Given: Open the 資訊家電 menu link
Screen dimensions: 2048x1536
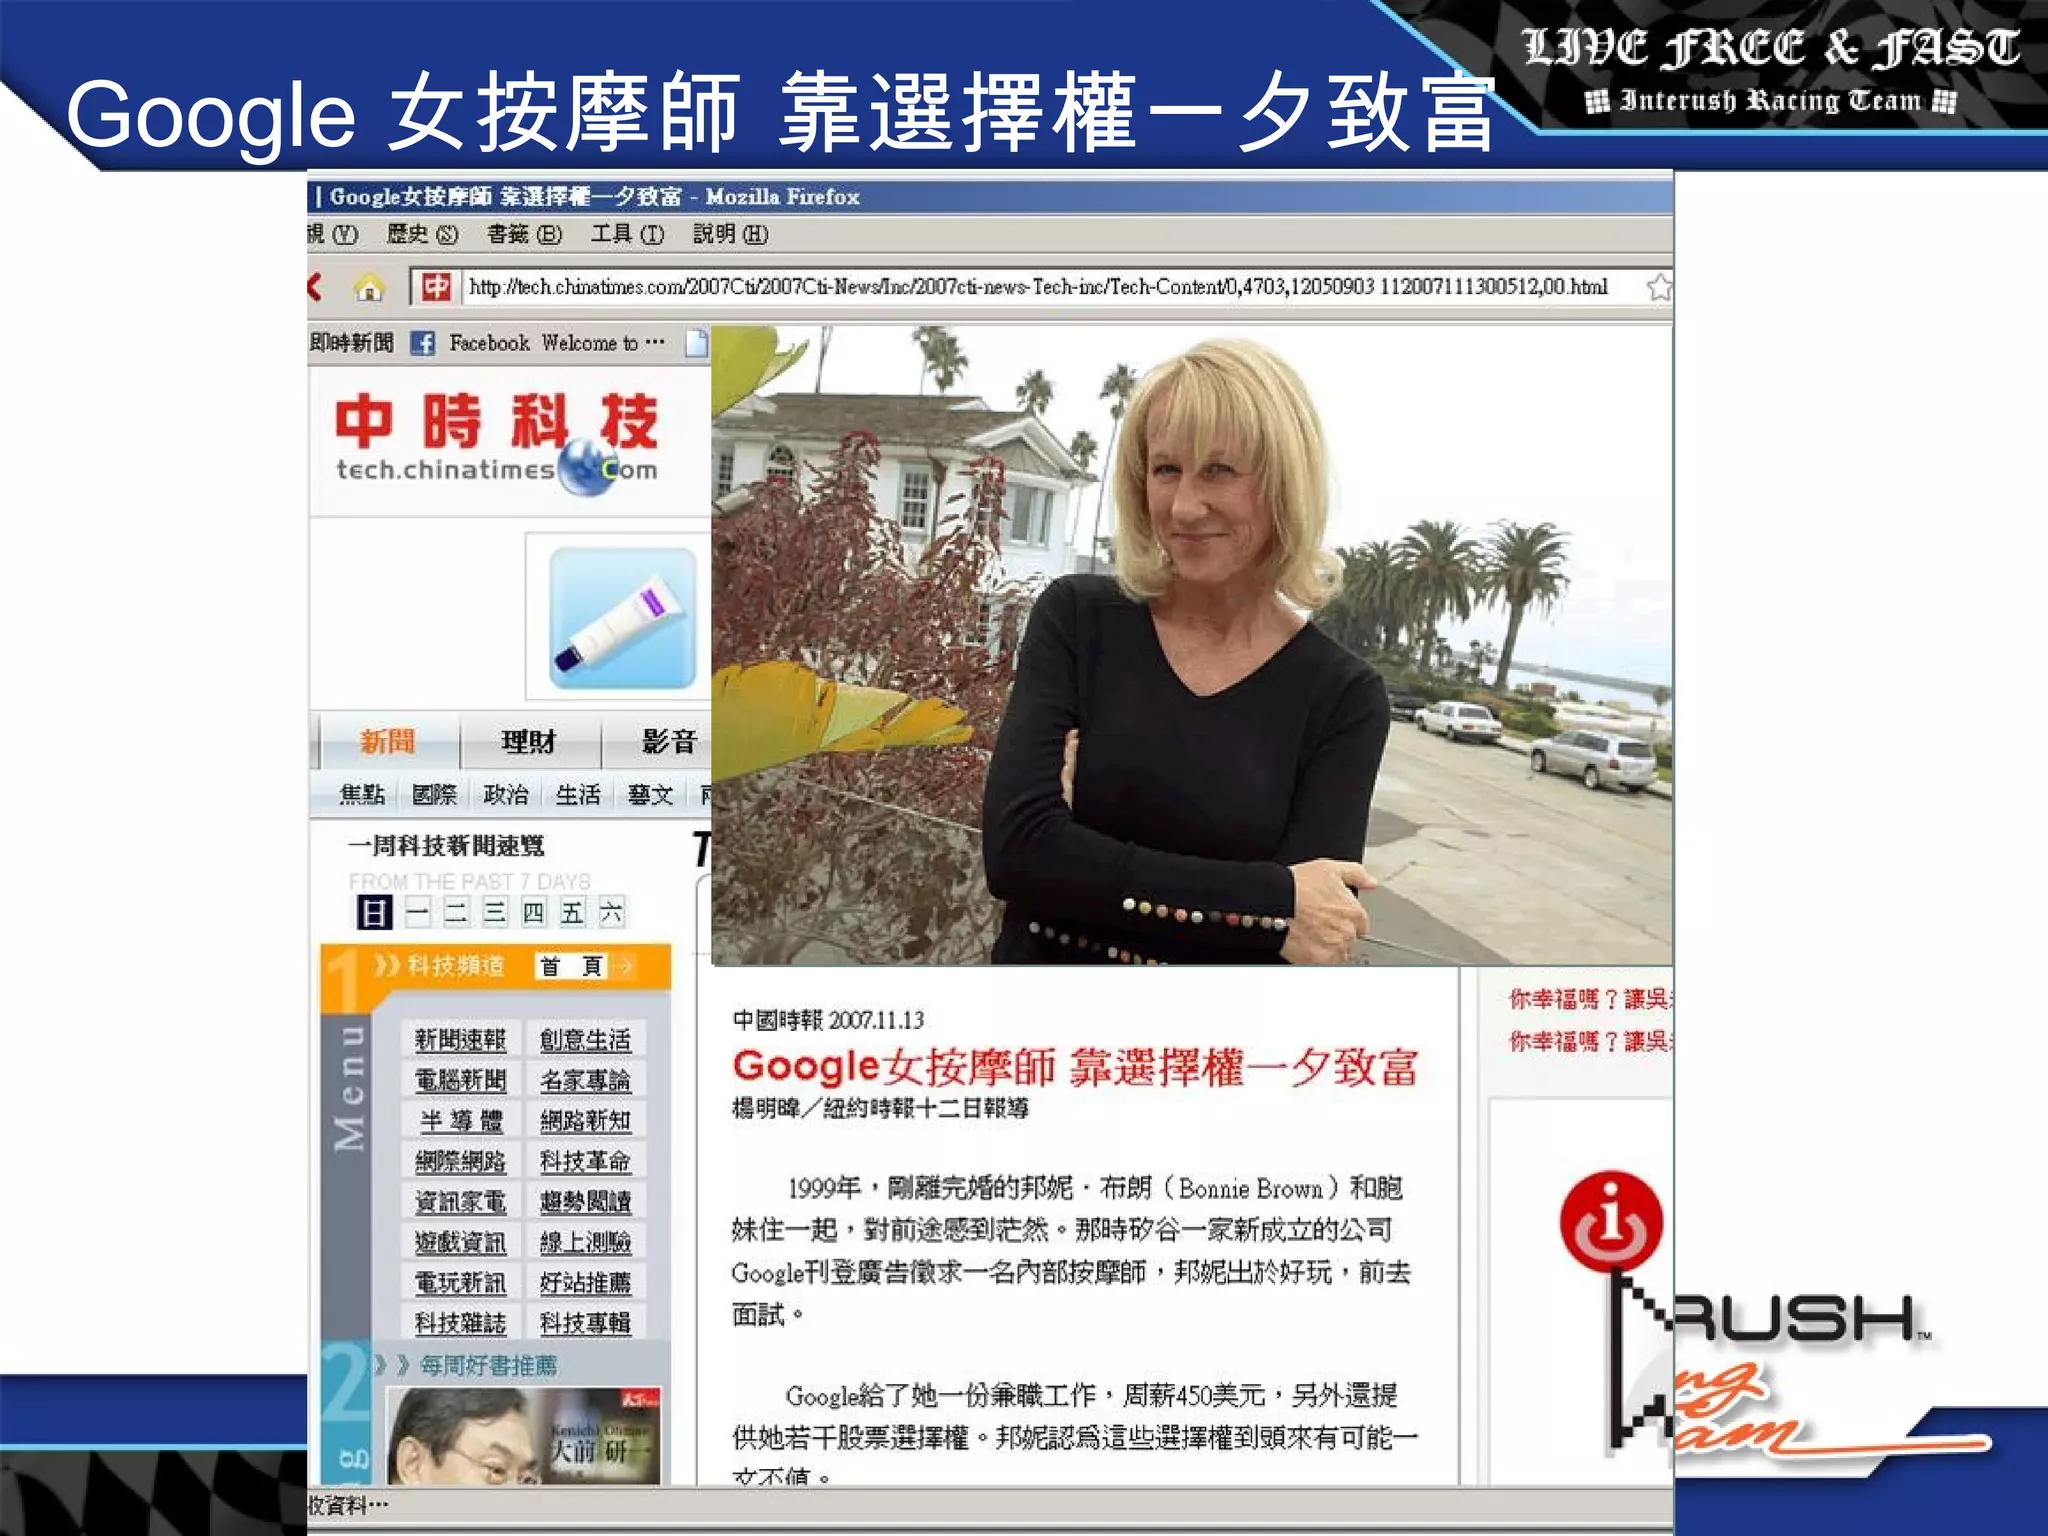Looking at the screenshot, I should pos(461,1202).
